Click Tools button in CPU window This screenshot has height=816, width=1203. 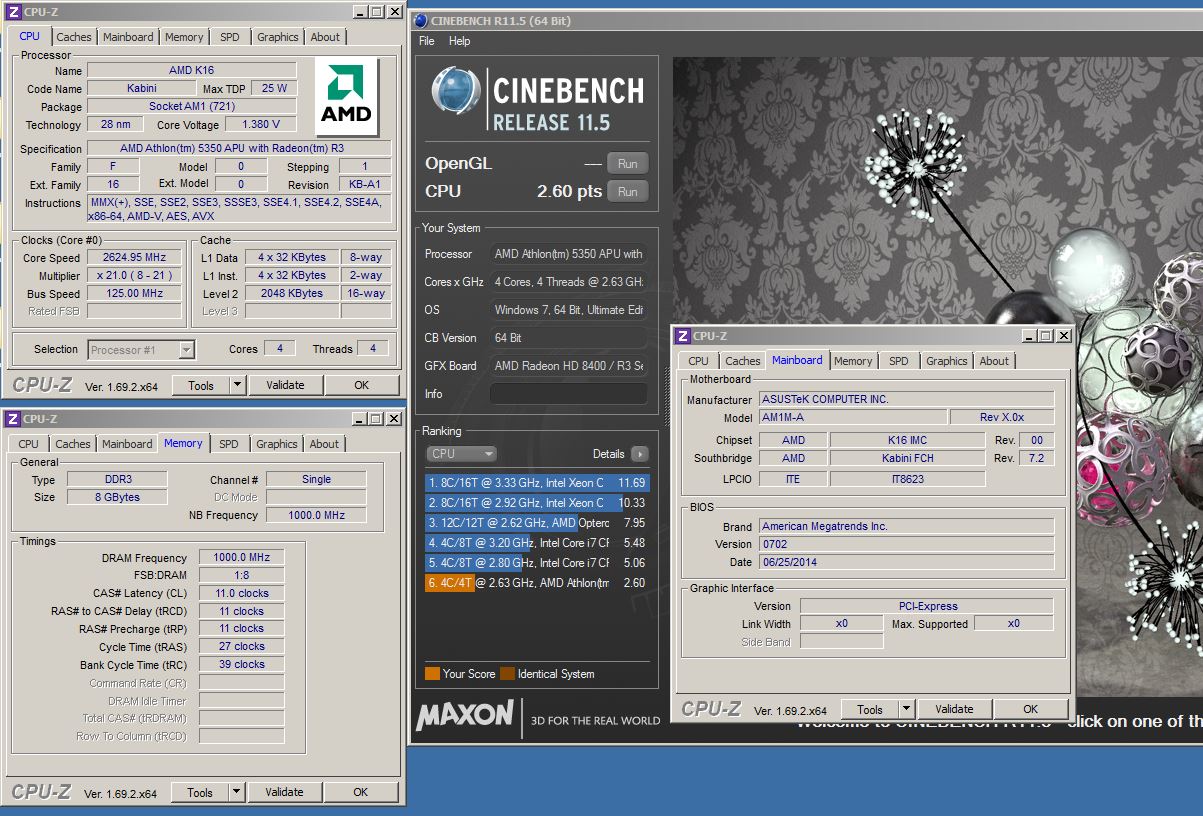pos(201,385)
